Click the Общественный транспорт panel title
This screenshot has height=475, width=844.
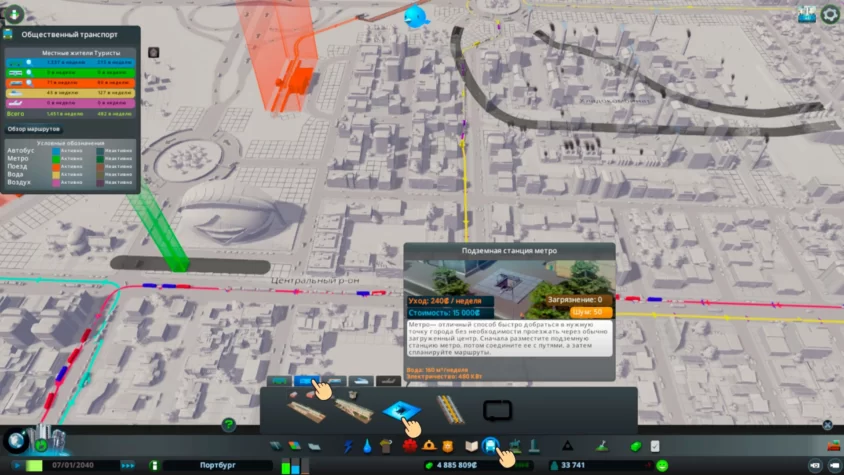[69, 34]
